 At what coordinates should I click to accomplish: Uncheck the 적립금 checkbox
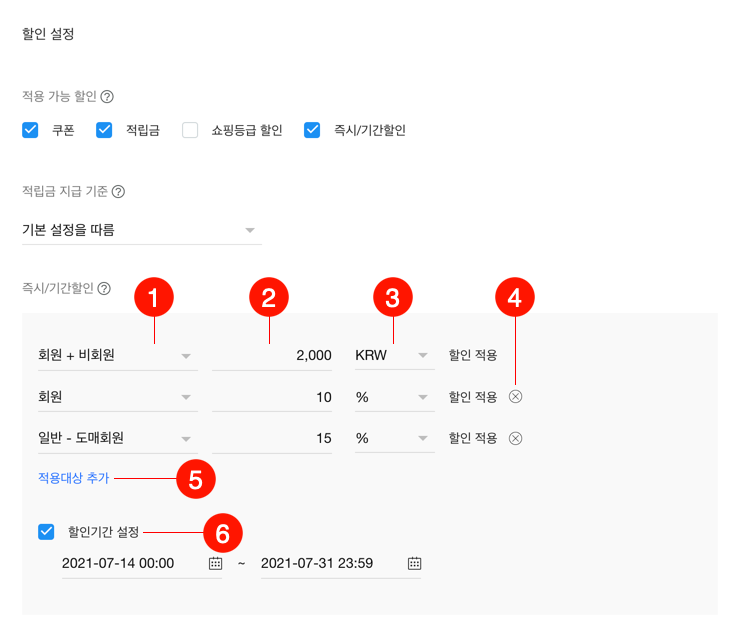[x=104, y=130]
